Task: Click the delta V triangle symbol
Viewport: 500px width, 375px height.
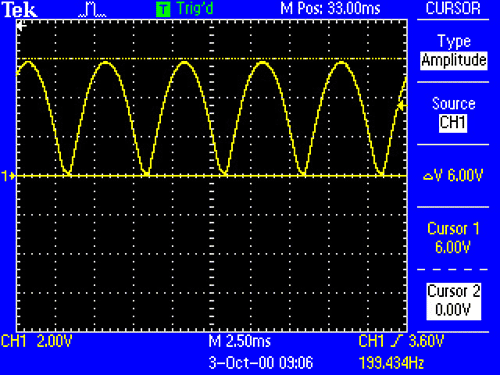Action: point(428,177)
